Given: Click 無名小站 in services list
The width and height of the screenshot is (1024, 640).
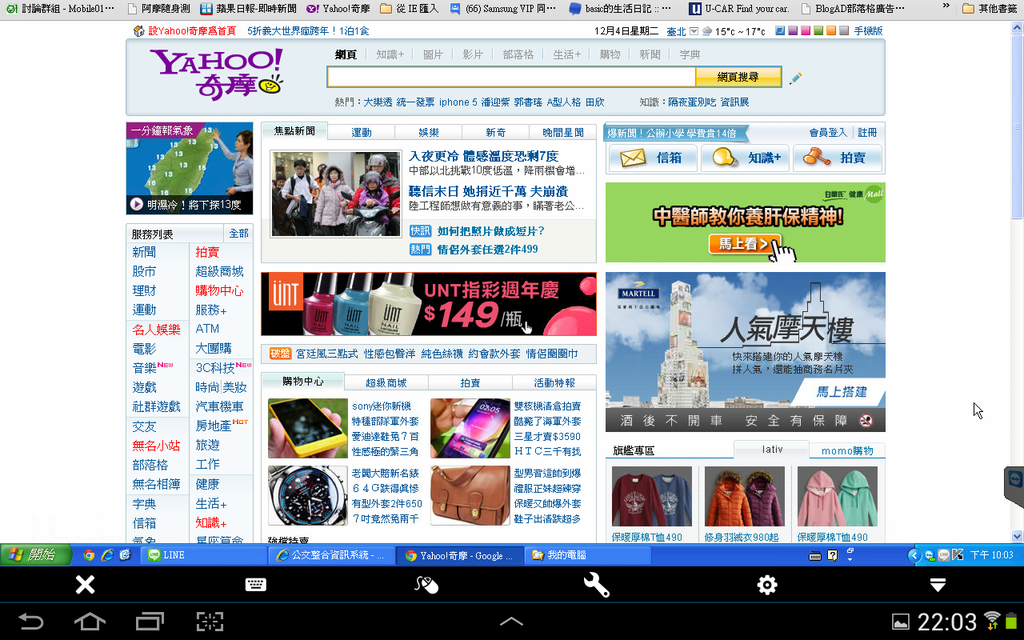Looking at the screenshot, I should point(156,445).
